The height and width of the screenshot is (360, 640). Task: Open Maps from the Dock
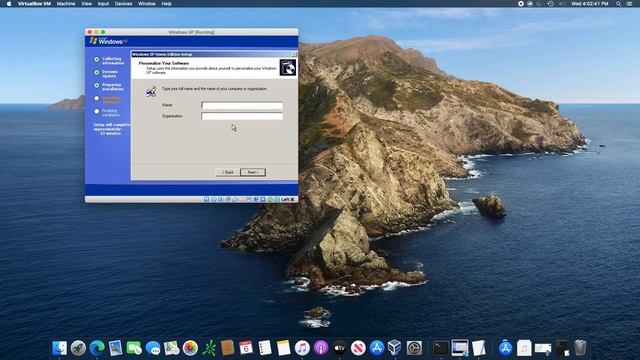click(x=171, y=348)
